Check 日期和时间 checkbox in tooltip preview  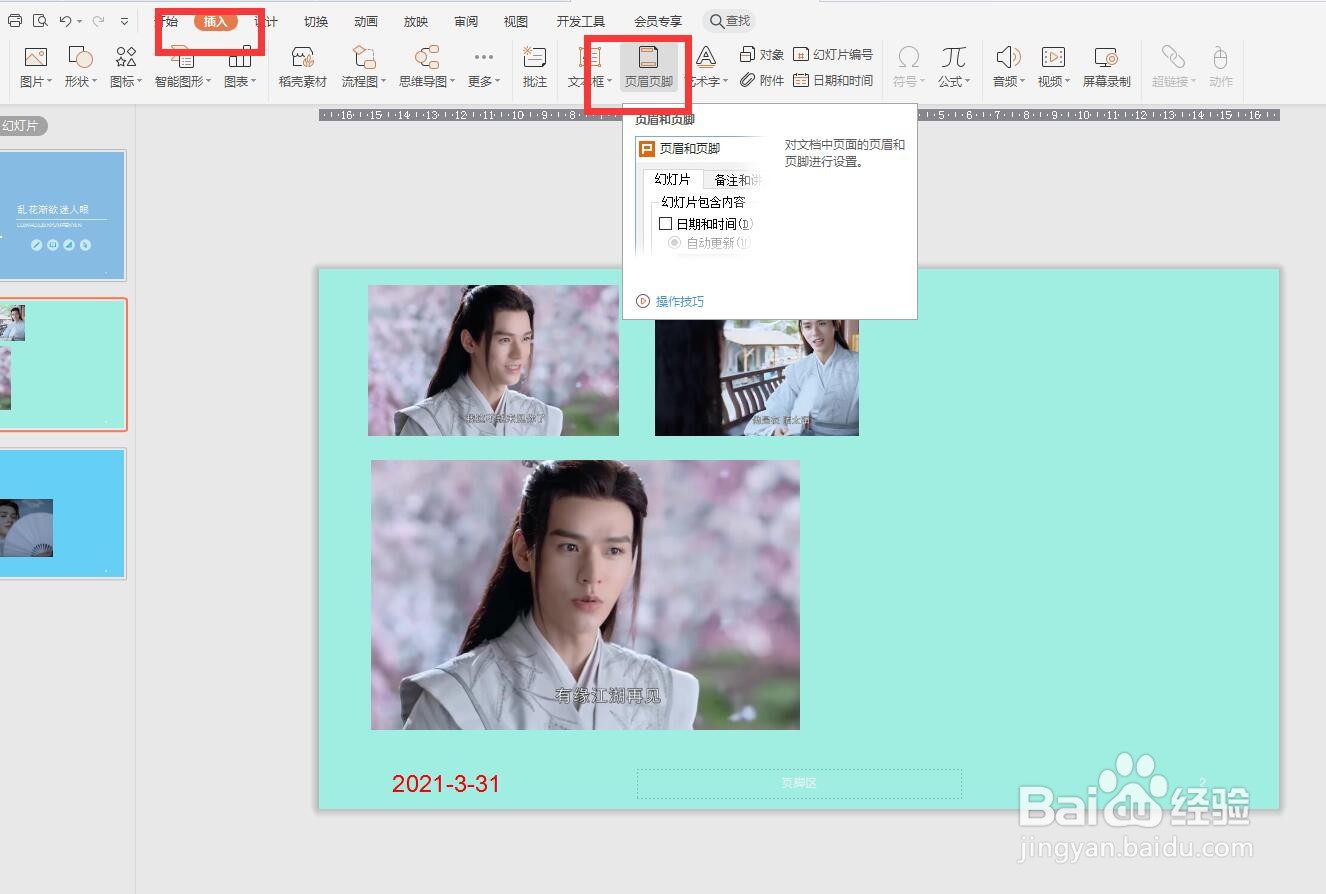666,224
